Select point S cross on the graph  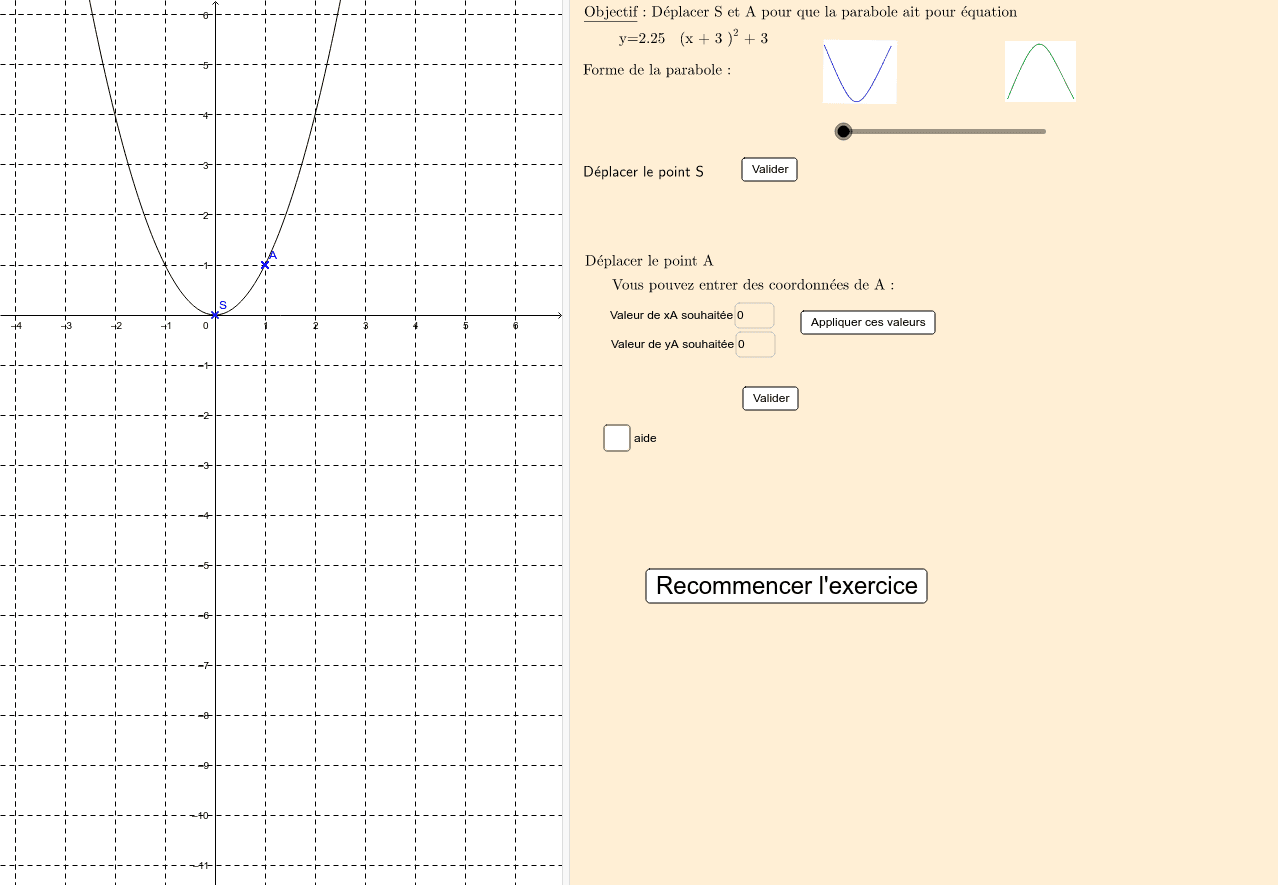pos(215,315)
